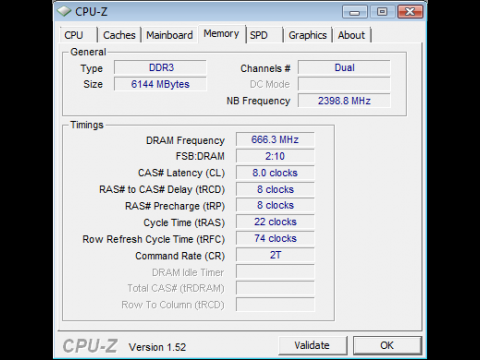Click the FSB:DRAM 2:10 value
The height and width of the screenshot is (360, 480).
275,156
